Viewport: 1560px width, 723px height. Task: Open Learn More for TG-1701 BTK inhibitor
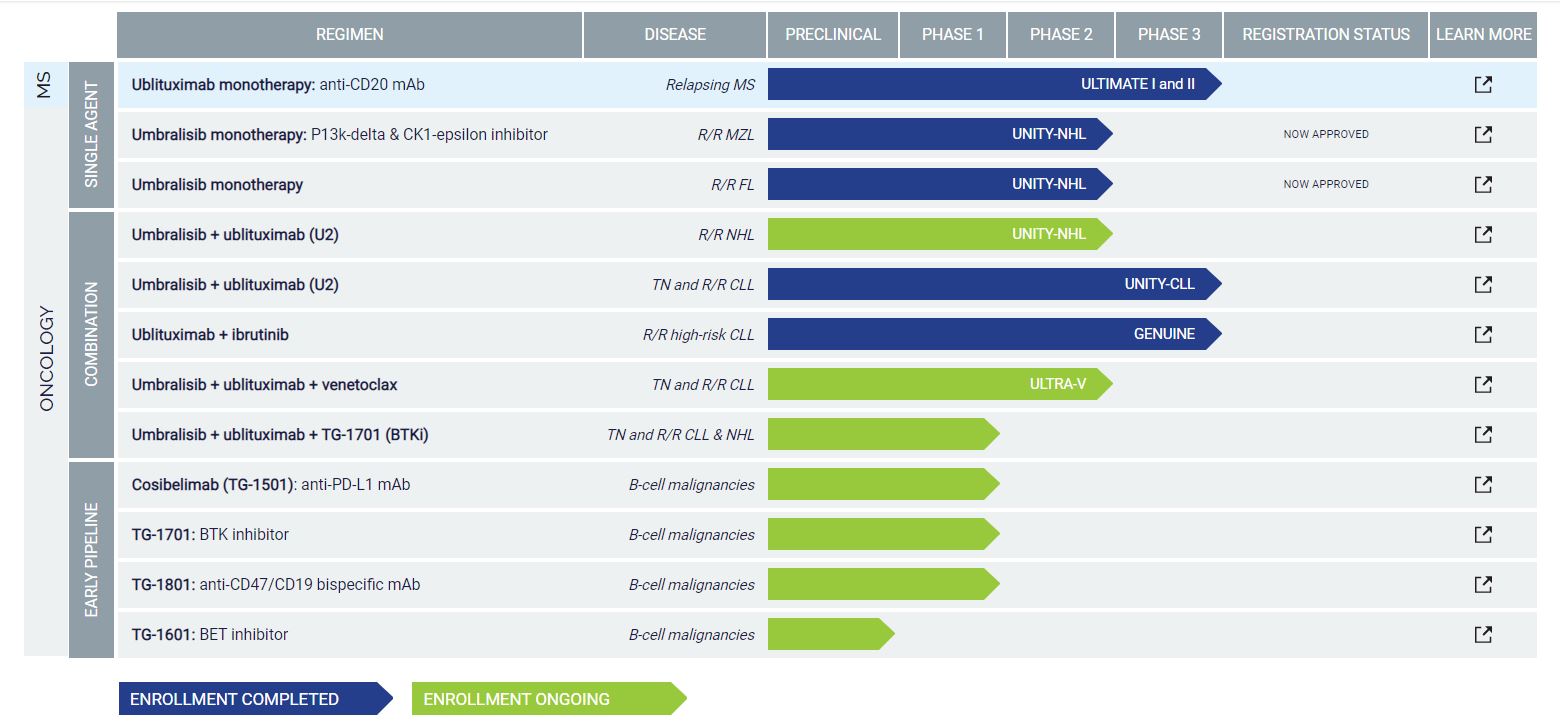[x=1483, y=534]
